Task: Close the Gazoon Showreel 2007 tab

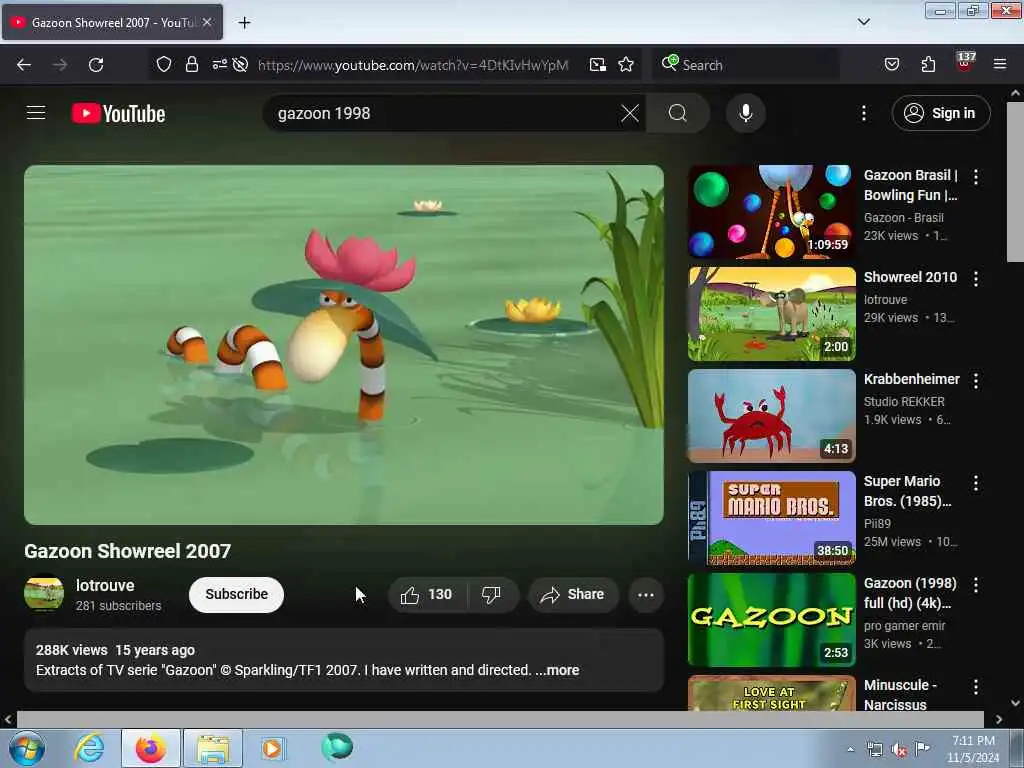Action: point(207,22)
